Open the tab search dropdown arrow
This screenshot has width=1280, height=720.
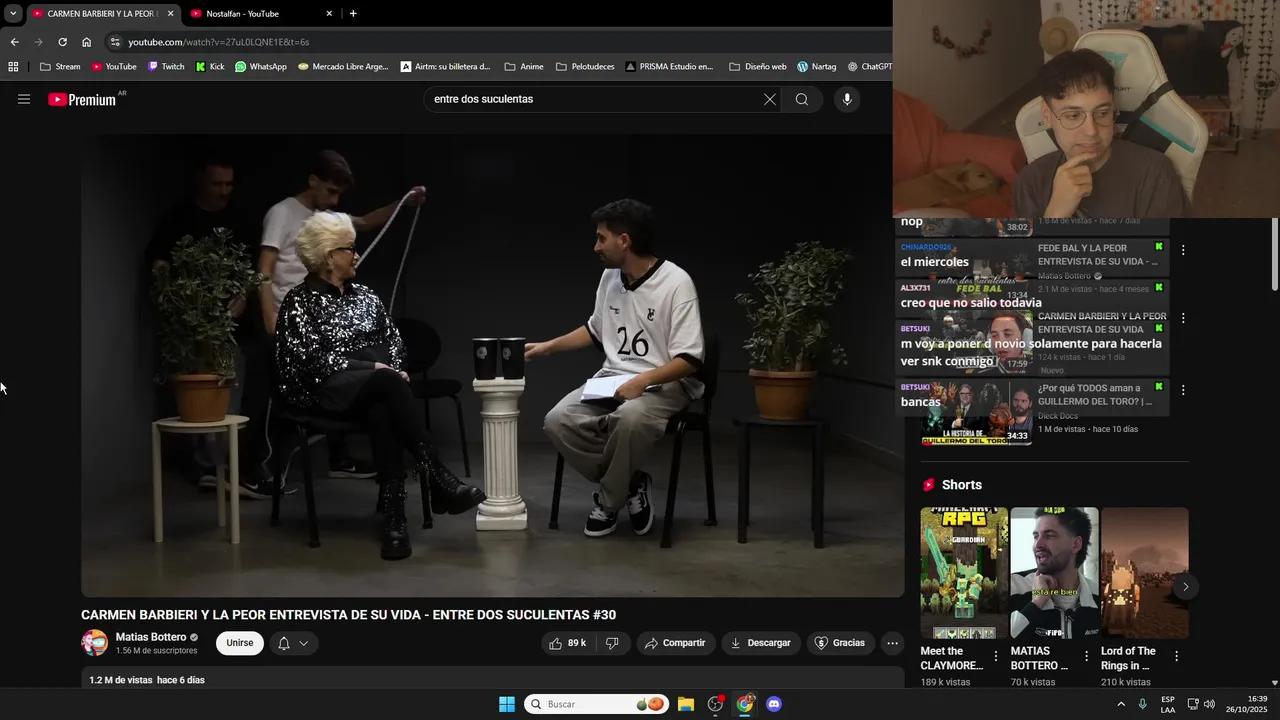point(13,14)
